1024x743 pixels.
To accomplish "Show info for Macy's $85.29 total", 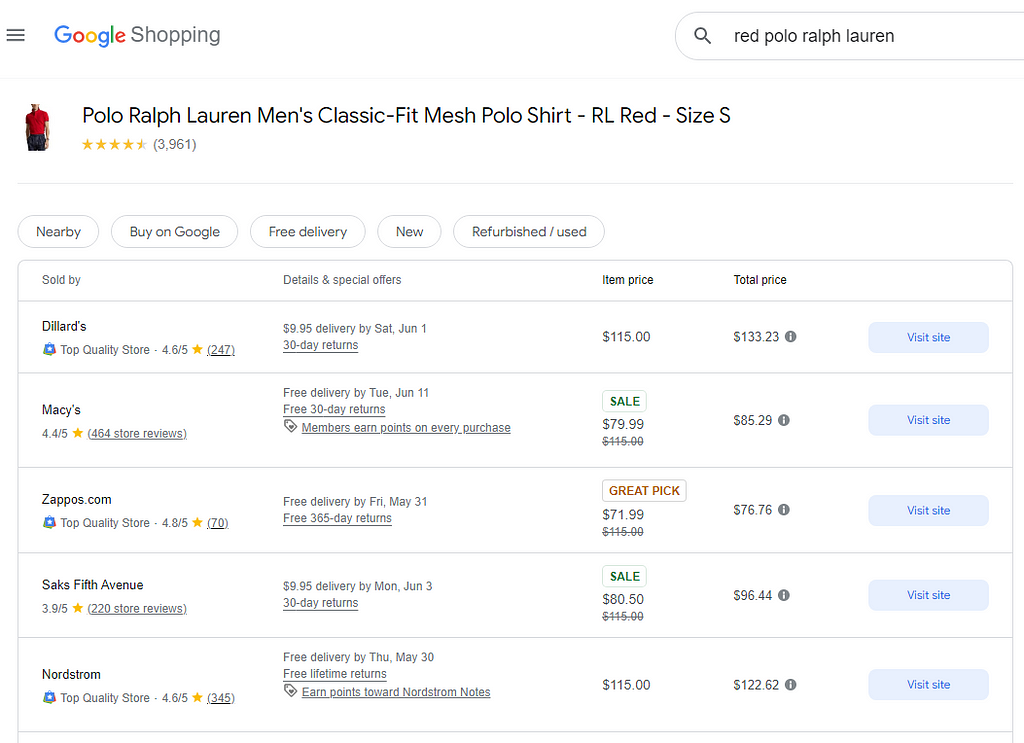I will point(784,420).
